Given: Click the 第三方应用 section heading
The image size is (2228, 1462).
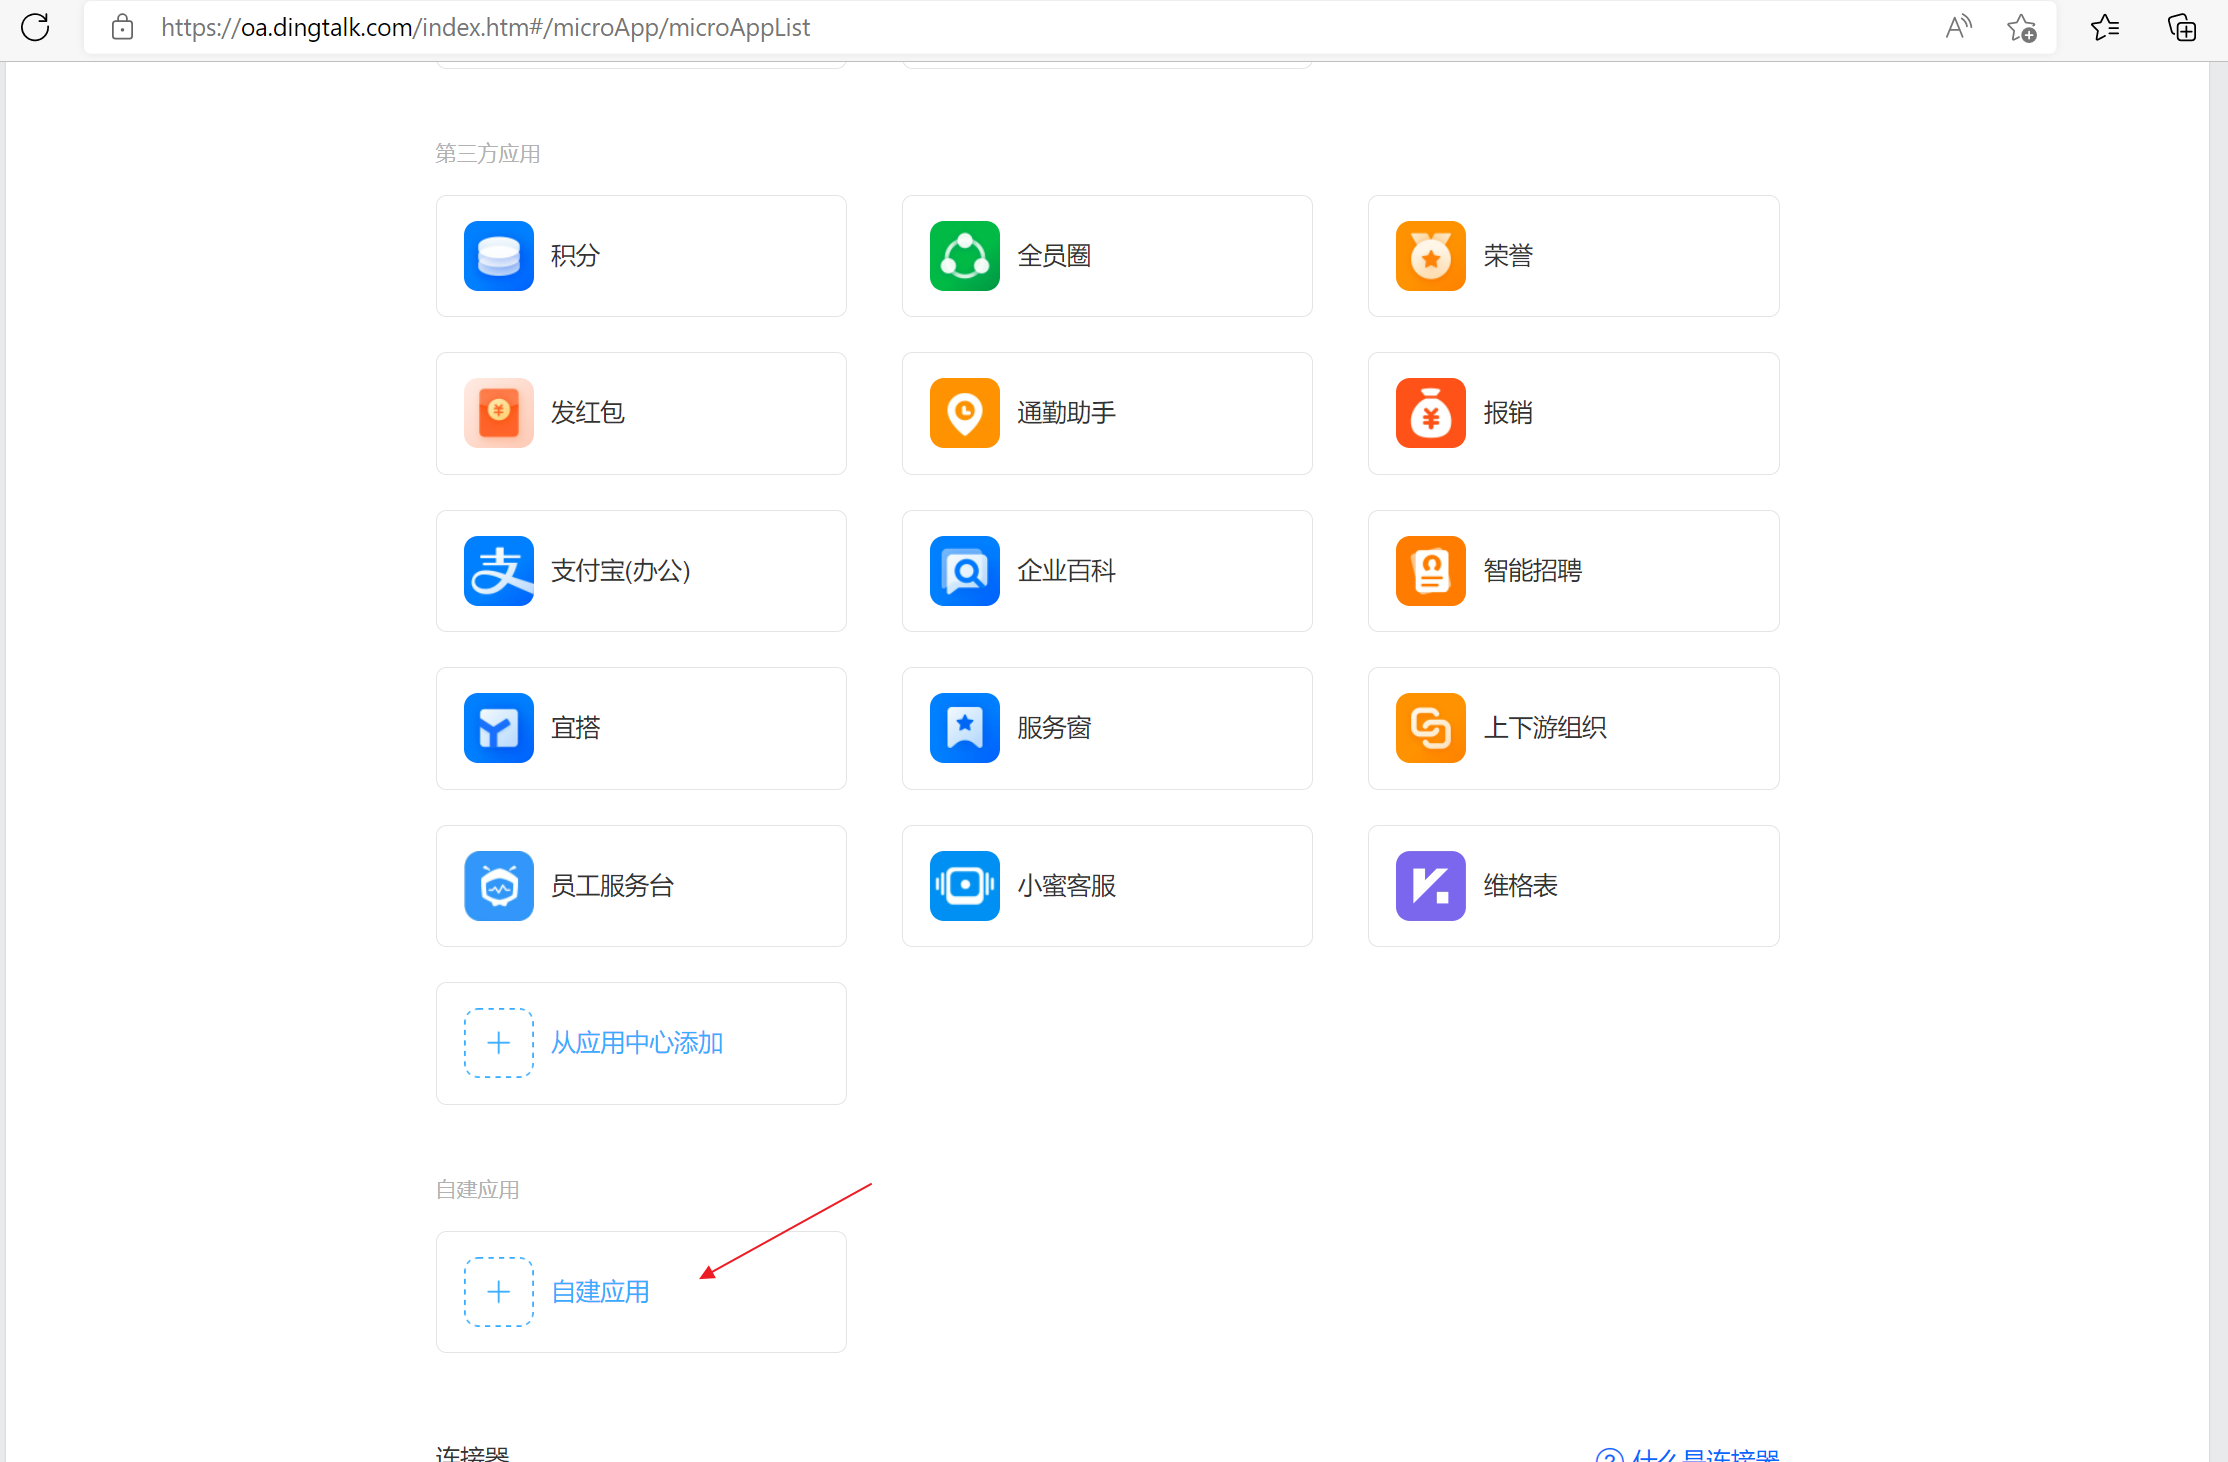Looking at the screenshot, I should pyautogui.click(x=488, y=153).
